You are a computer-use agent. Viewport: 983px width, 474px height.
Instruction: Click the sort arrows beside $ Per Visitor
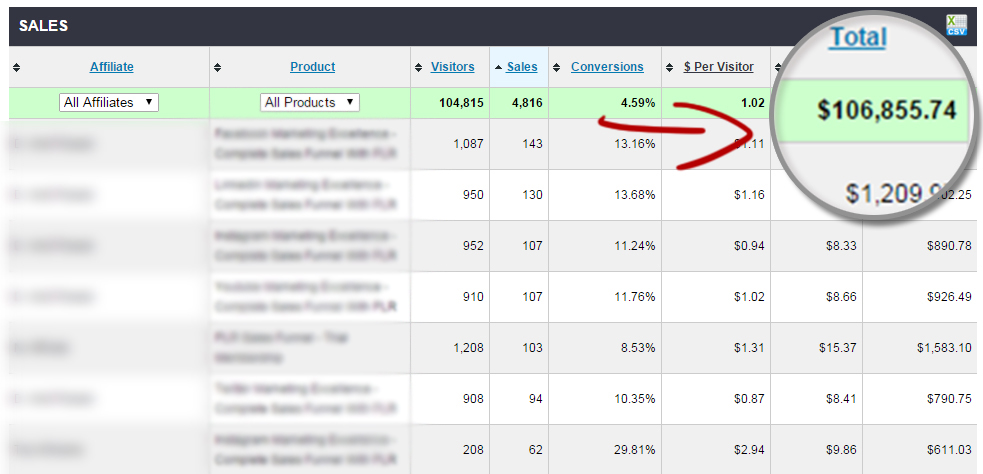click(x=669, y=68)
